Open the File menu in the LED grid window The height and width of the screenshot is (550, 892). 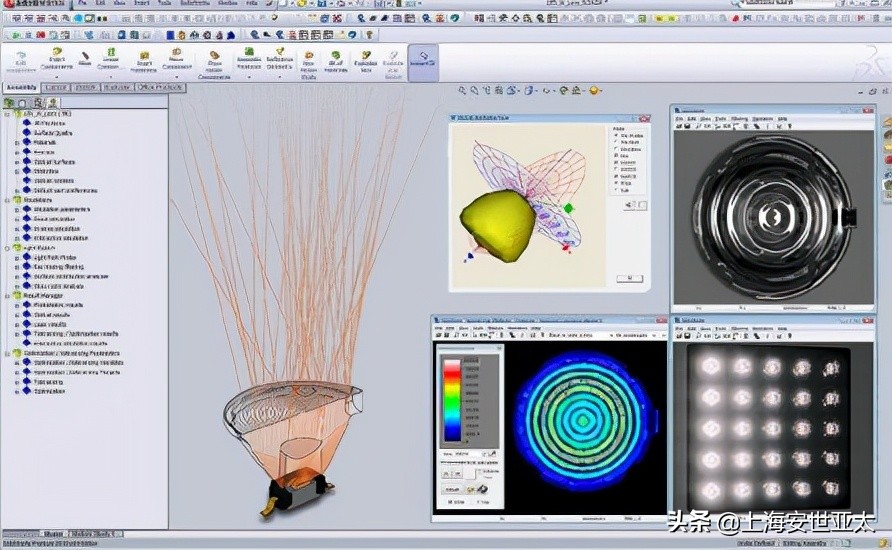[679, 329]
